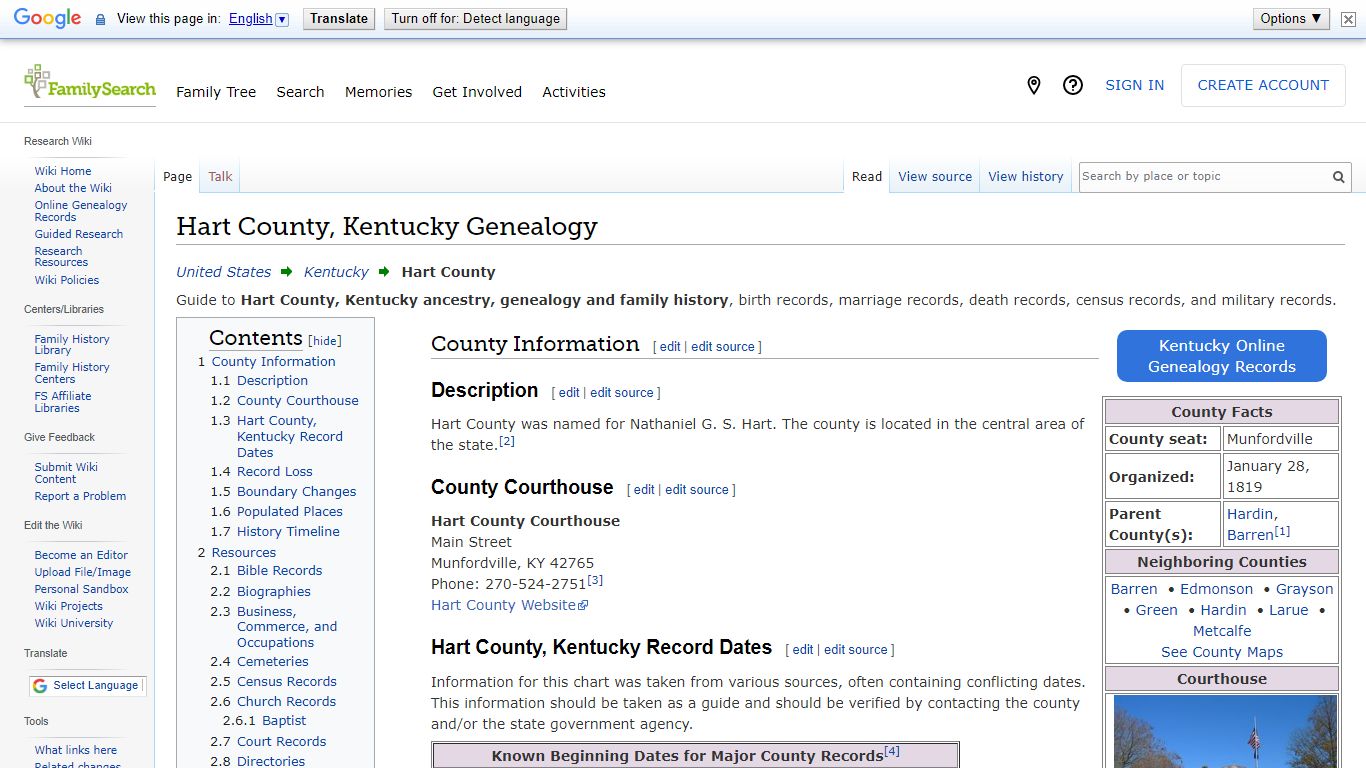Viewport: 1366px width, 768px height.
Task: Hide the Contents table
Action: (x=325, y=341)
